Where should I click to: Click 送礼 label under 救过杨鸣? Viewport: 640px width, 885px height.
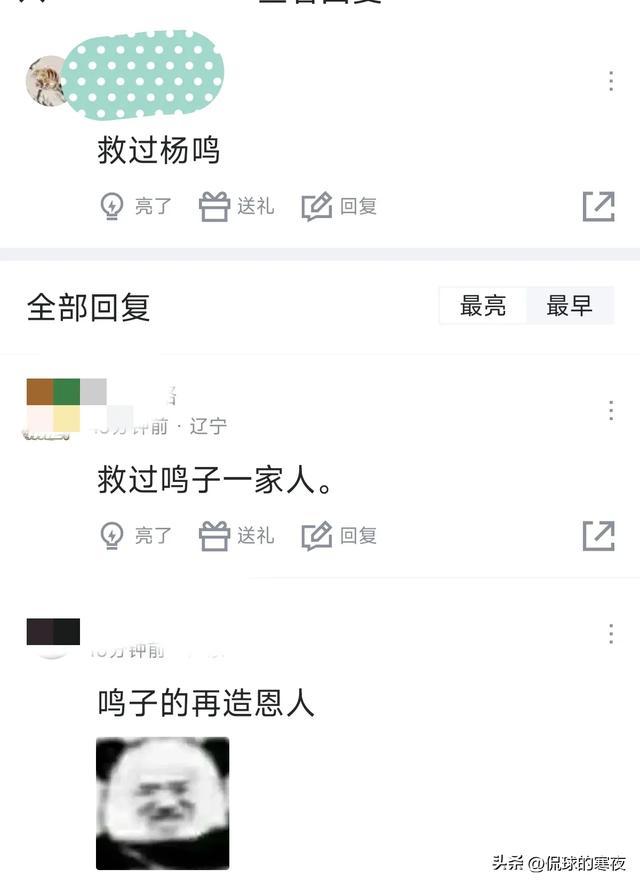(x=256, y=207)
